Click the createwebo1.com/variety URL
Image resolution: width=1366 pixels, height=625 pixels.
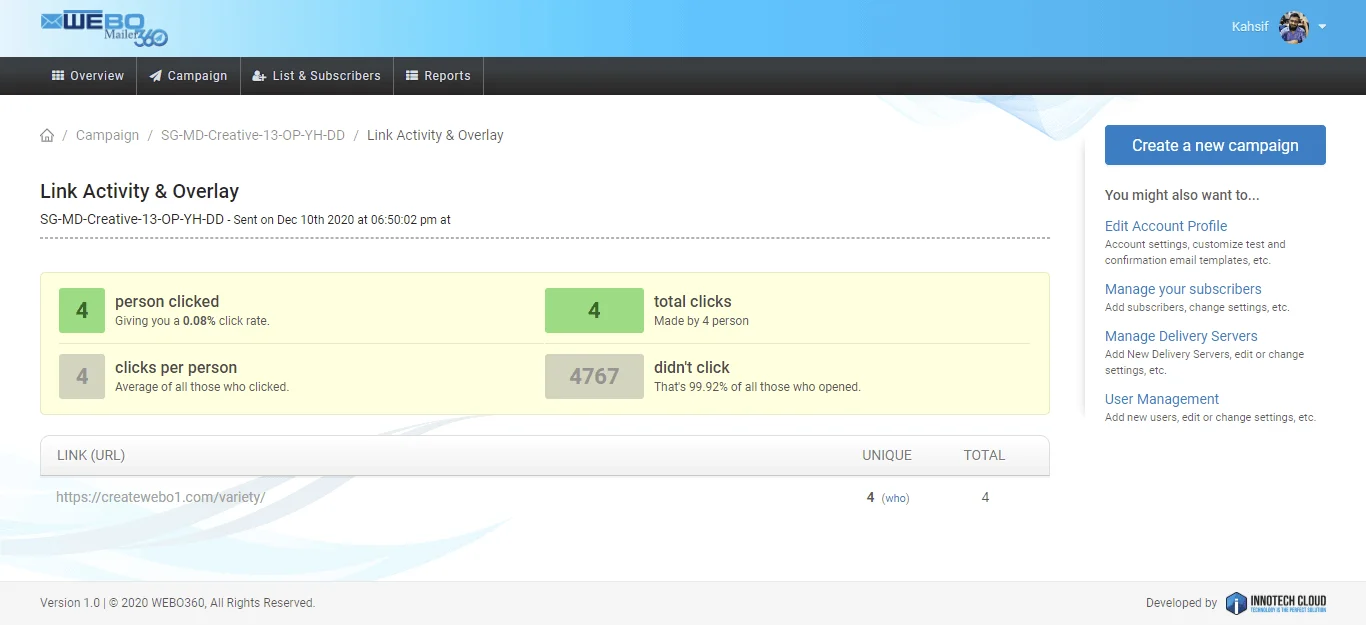coord(160,497)
